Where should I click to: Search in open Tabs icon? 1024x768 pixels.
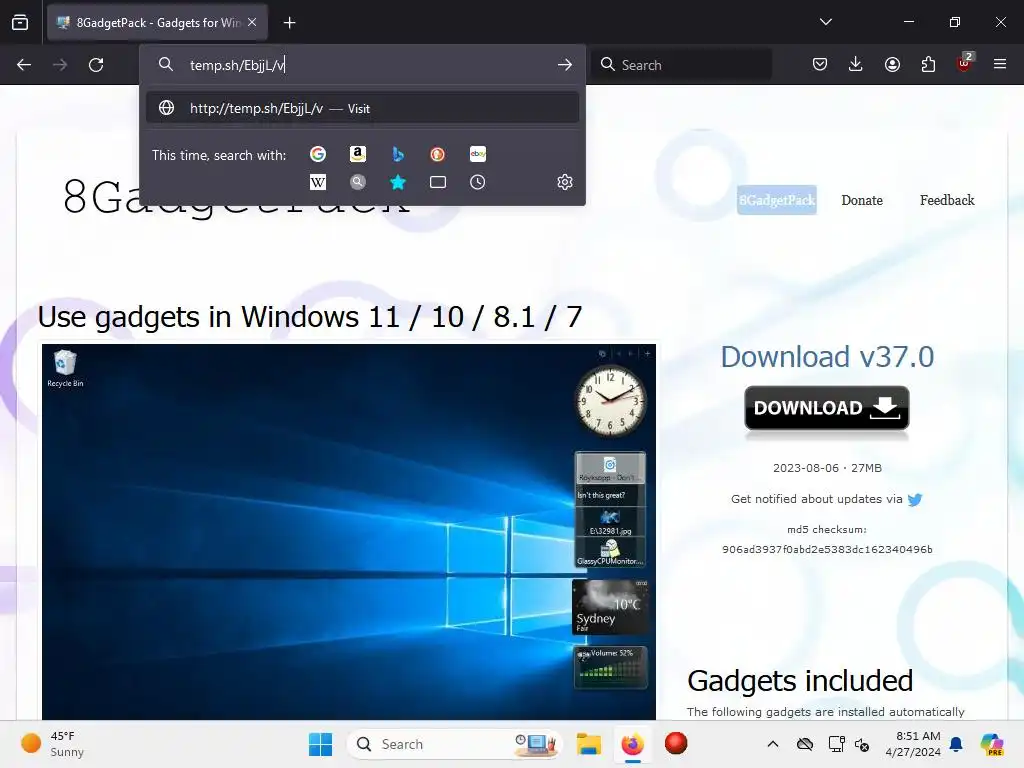click(438, 182)
